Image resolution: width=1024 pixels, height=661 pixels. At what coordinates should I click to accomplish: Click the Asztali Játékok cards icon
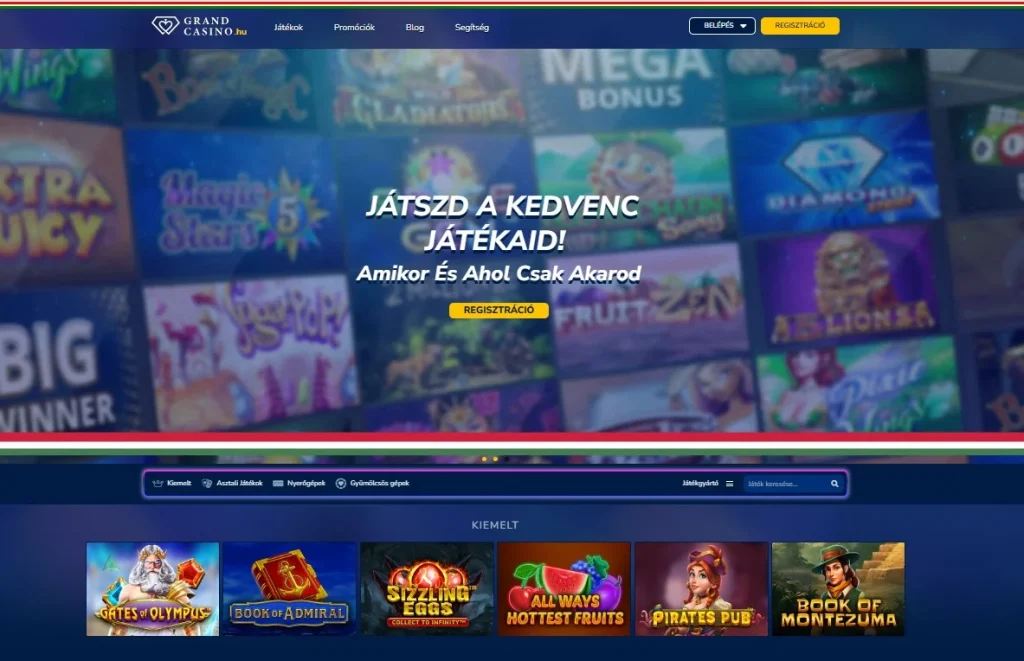[x=207, y=483]
